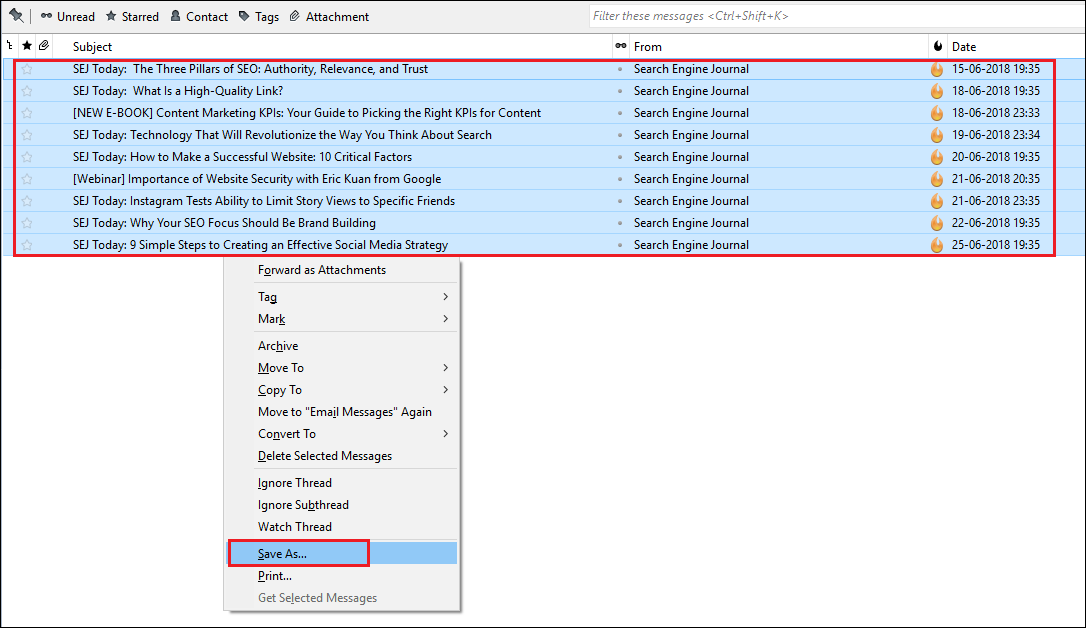Click Search Engine Journal sender on 15-06-2018 row
This screenshot has height=628, width=1086.
click(691, 69)
